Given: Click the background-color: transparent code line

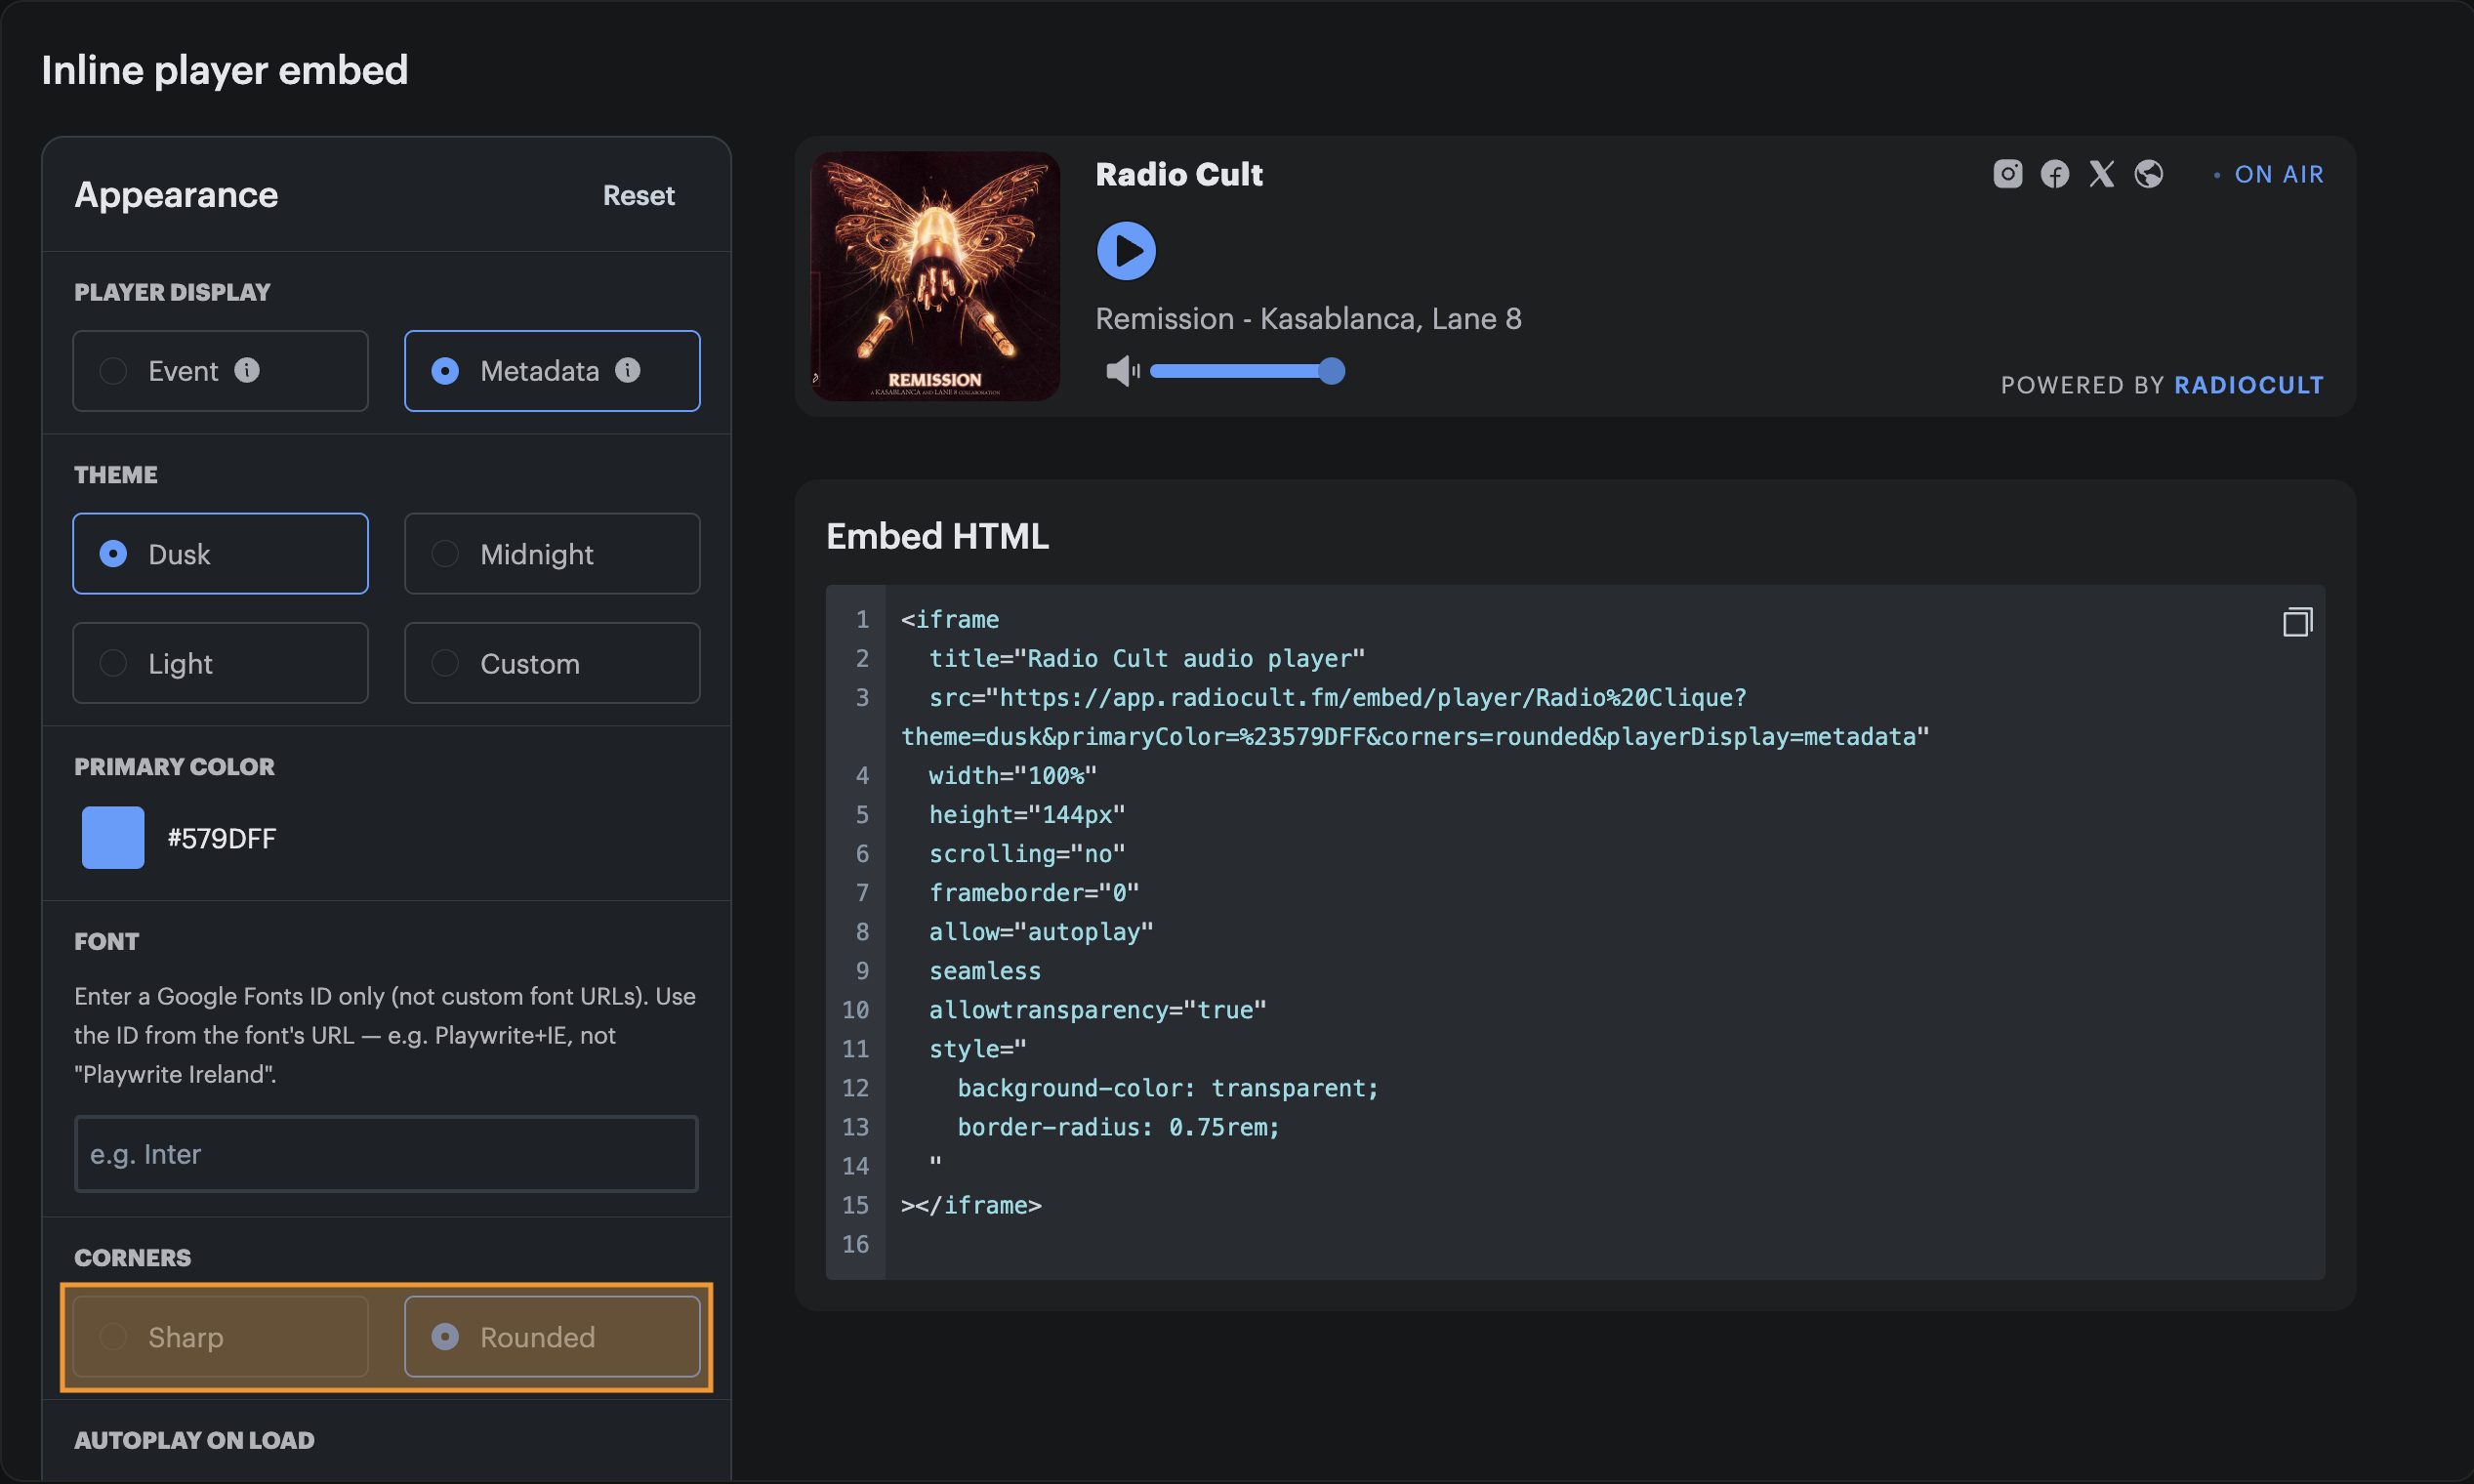Looking at the screenshot, I should pos(1168,1087).
